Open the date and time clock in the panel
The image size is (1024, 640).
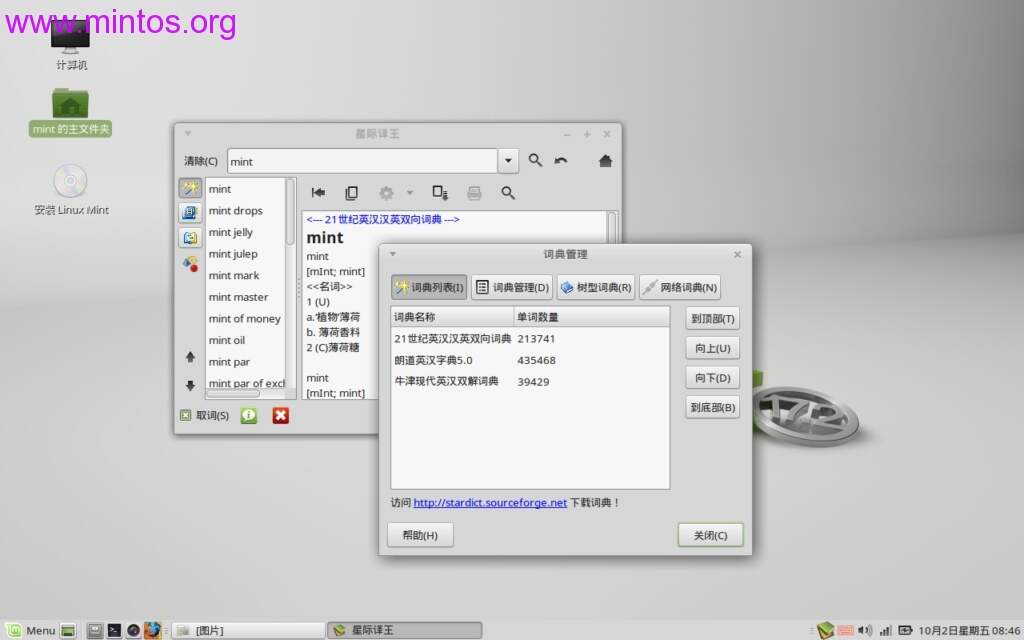969,630
